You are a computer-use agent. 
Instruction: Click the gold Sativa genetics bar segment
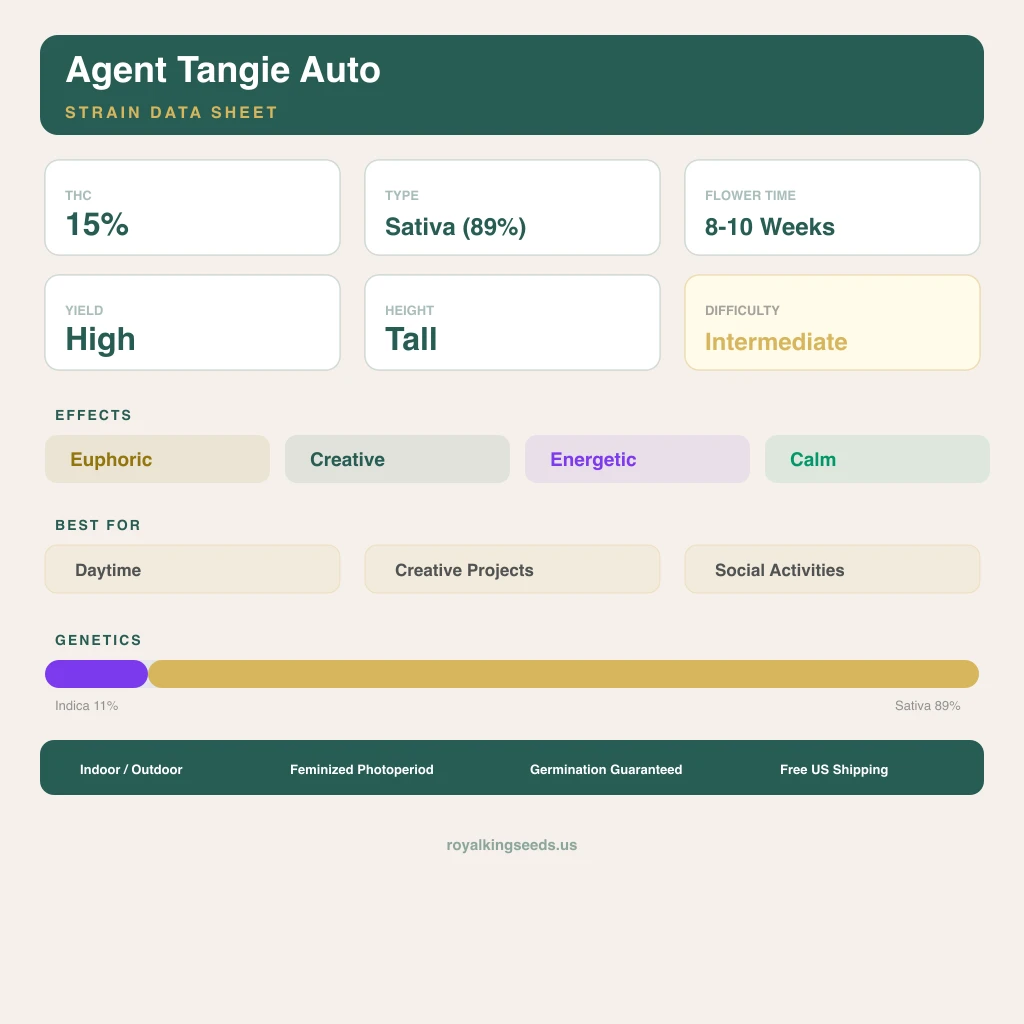(563, 674)
